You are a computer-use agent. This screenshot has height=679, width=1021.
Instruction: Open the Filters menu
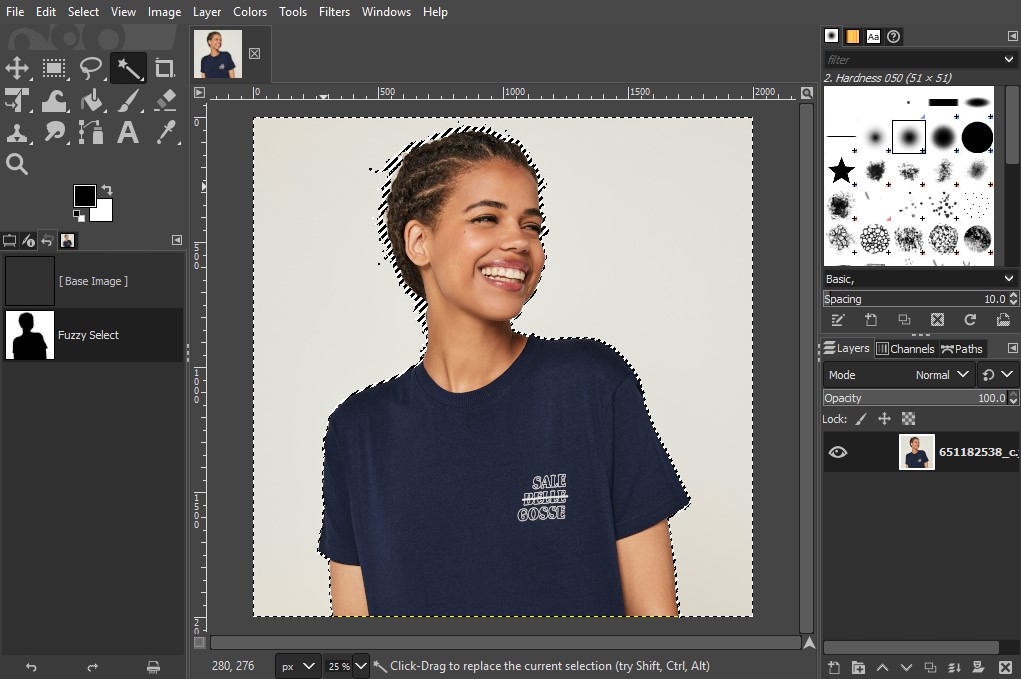334,11
